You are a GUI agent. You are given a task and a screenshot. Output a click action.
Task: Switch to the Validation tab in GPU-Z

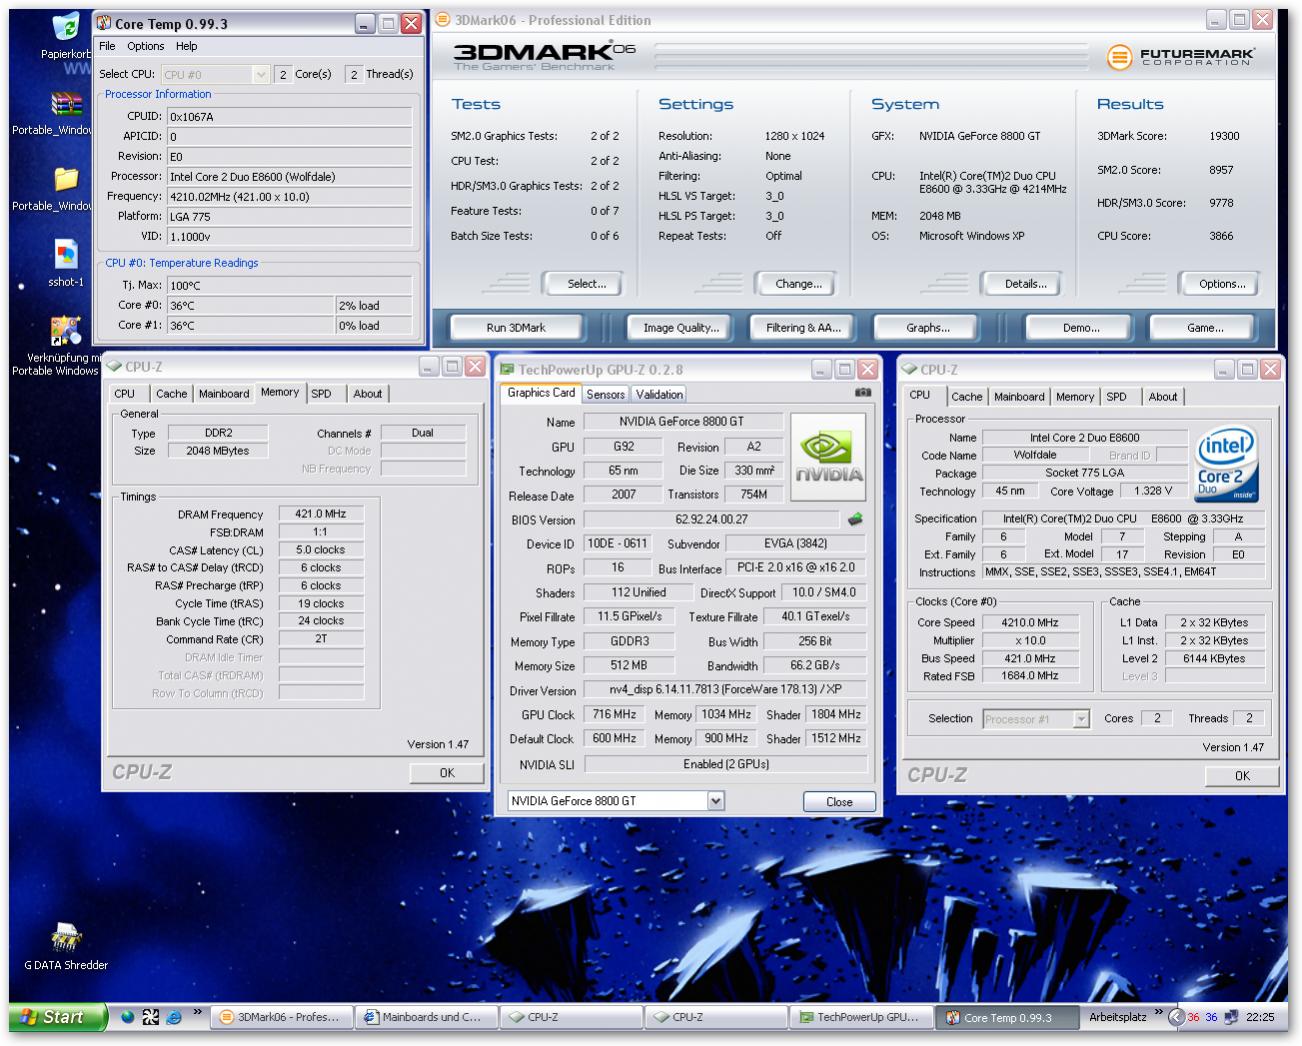[659, 395]
